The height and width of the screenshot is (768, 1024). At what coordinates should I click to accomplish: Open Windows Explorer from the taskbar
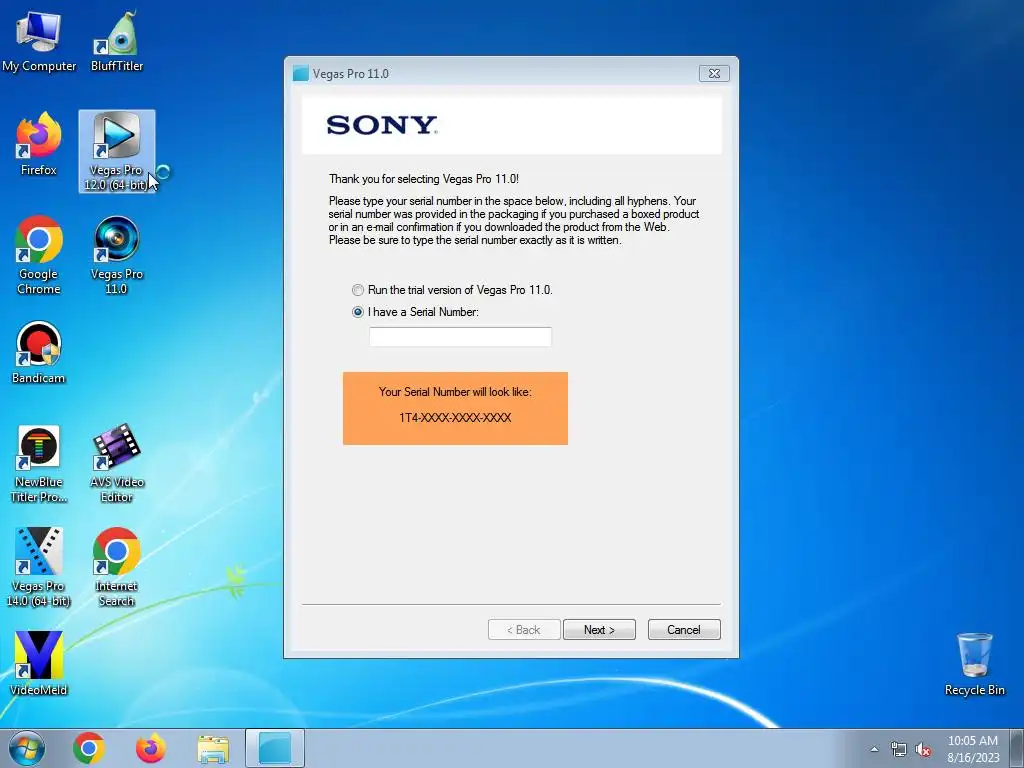pyautogui.click(x=213, y=749)
